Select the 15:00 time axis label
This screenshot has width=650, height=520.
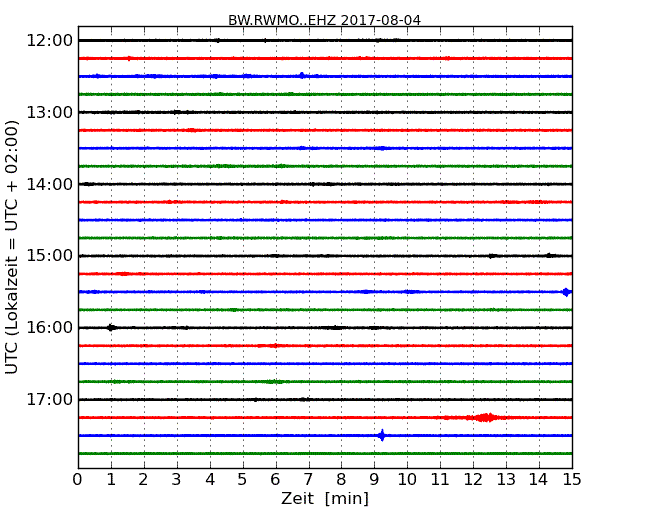(49, 255)
